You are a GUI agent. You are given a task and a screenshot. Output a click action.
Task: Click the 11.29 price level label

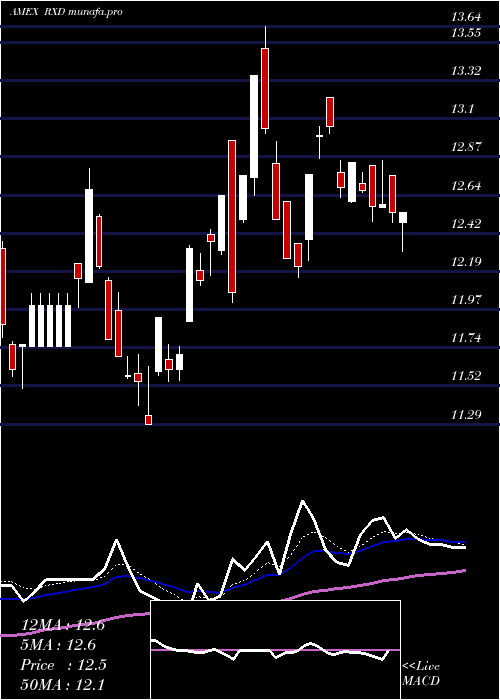[x=467, y=415]
